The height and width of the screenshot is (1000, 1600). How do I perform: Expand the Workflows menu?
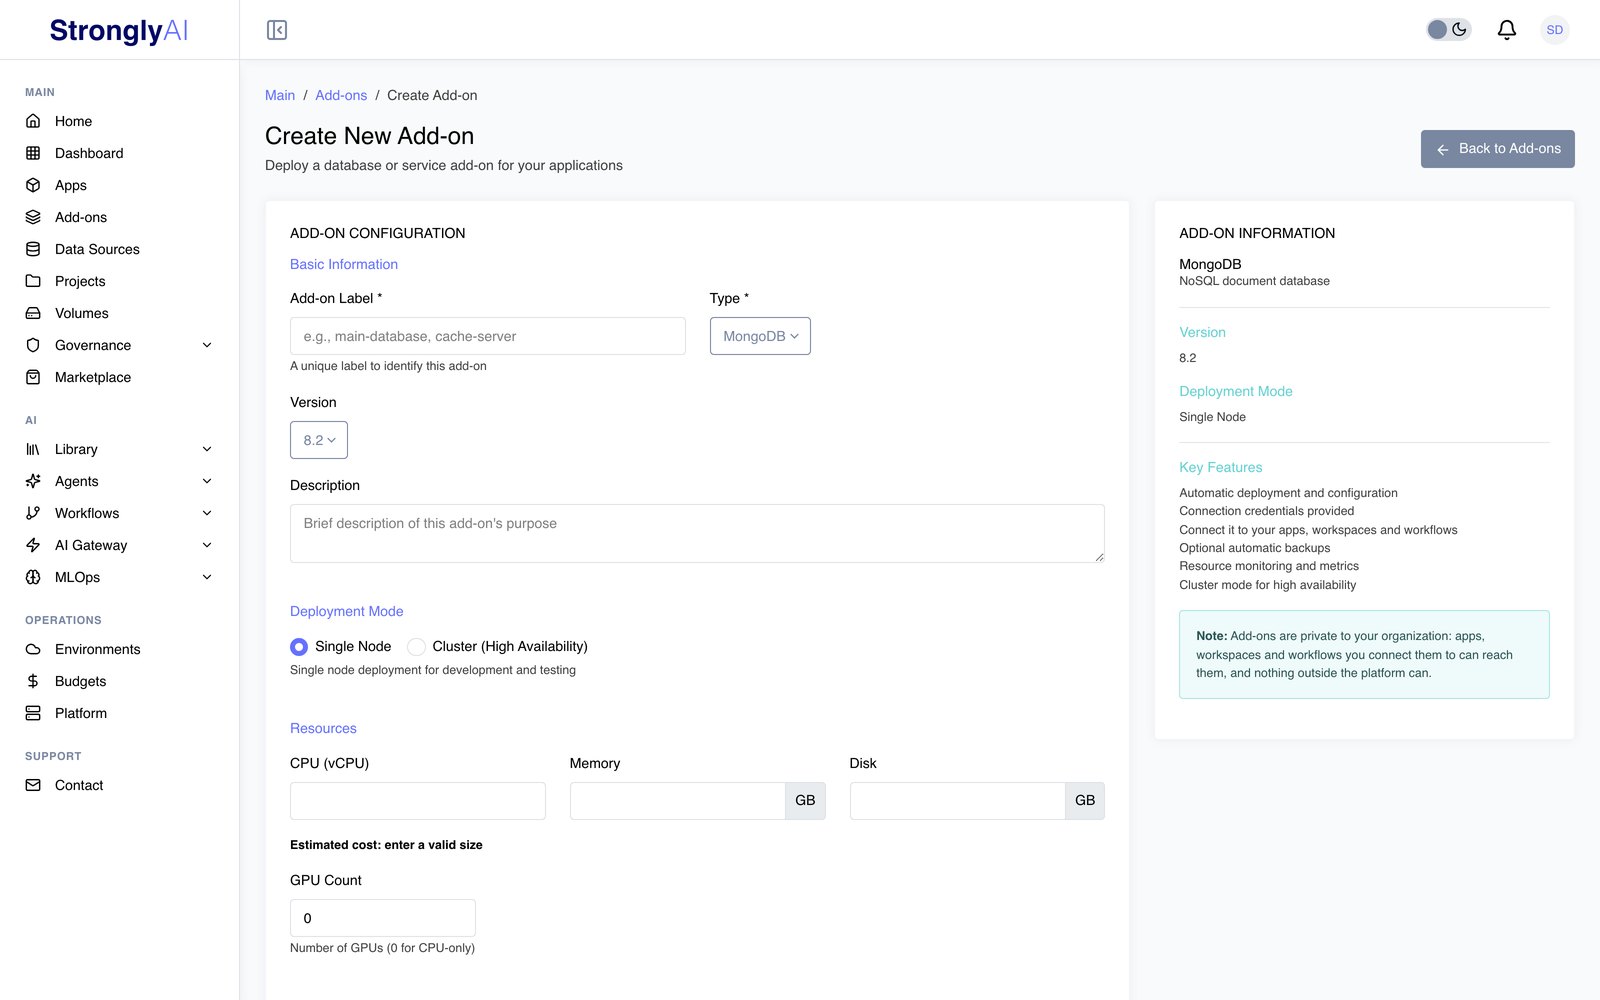pos(119,513)
